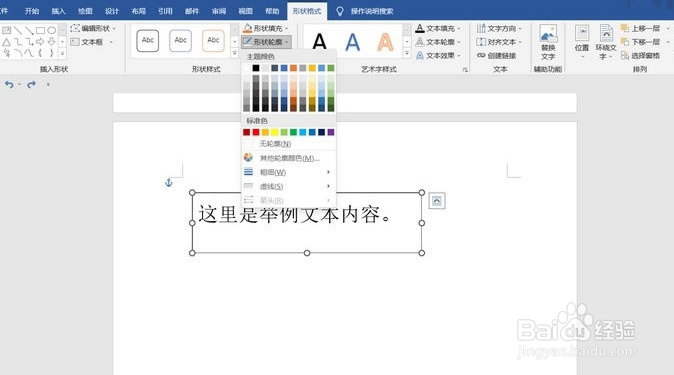Select the text box shape in gallery
The image size is (674, 375).
coord(6,30)
